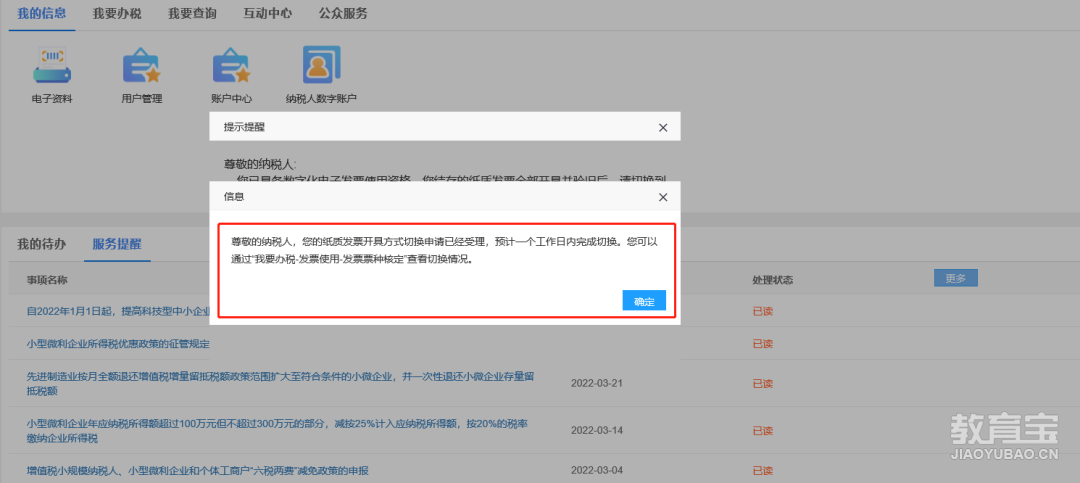Select the 服务提醒 tab
The height and width of the screenshot is (483, 1080).
click(117, 244)
